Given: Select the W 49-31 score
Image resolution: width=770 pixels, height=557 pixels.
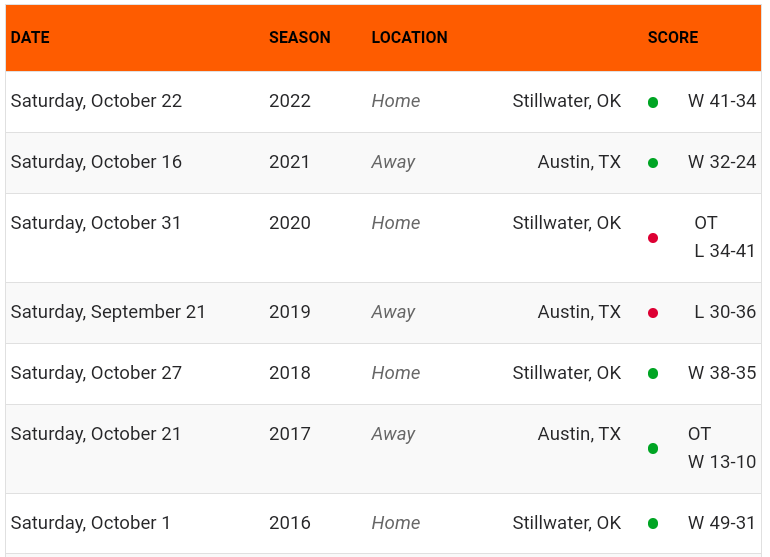Looking at the screenshot, I should (721, 523).
